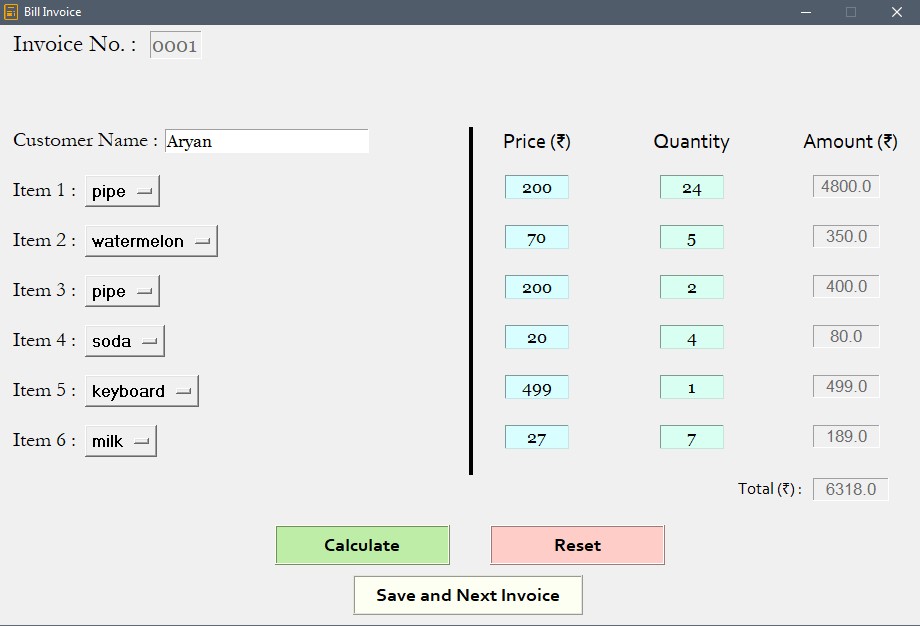Click the Bill Invoice app icon in title bar
The height and width of the screenshot is (626, 920).
pyautogui.click(x=11, y=12)
